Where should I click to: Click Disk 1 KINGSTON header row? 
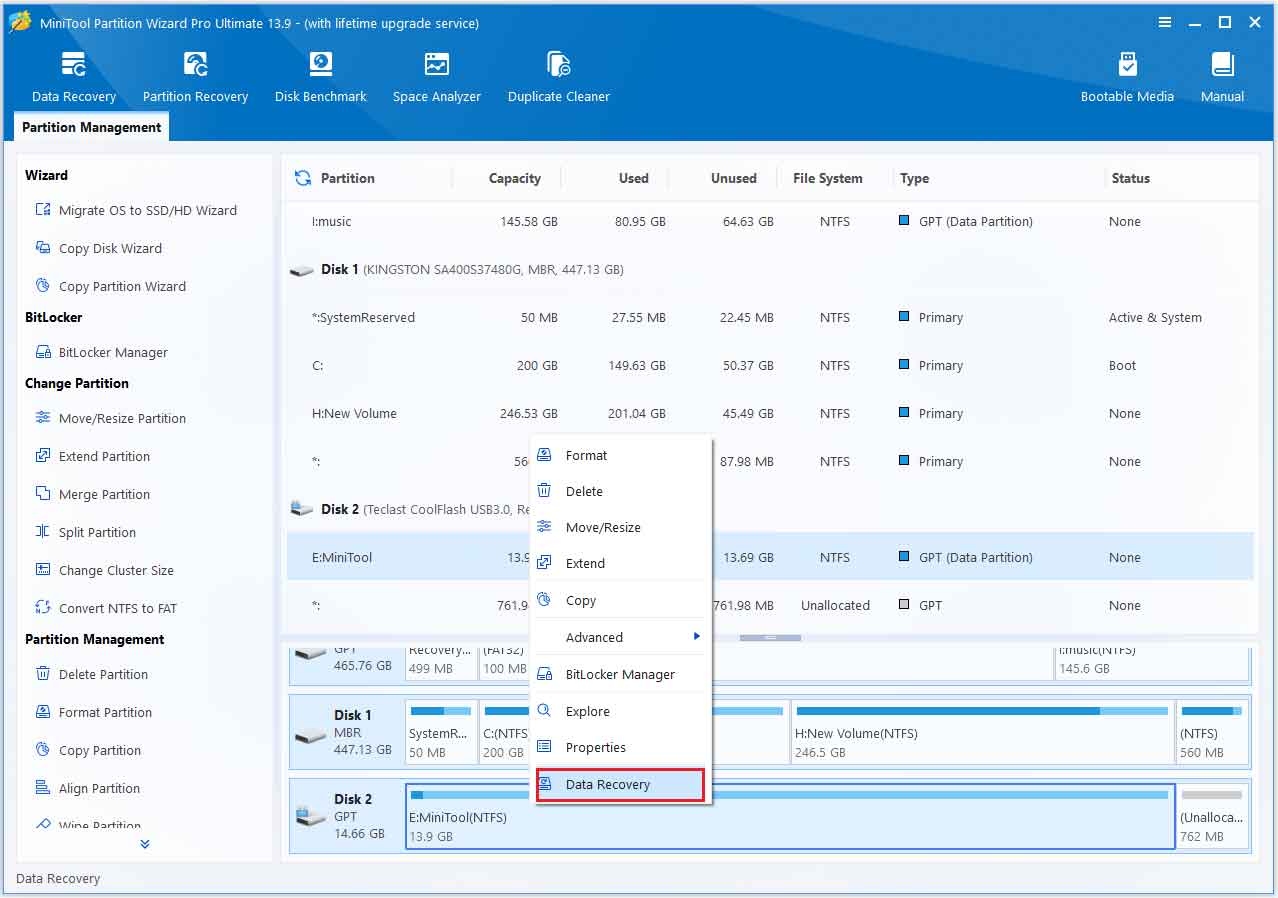(x=770, y=269)
